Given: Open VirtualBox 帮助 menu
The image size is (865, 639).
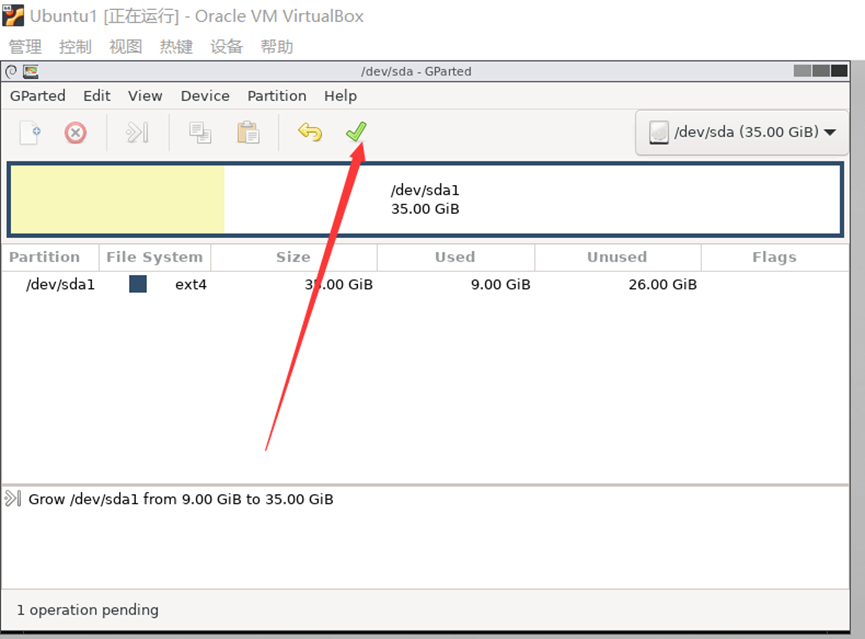Looking at the screenshot, I should point(277,47).
